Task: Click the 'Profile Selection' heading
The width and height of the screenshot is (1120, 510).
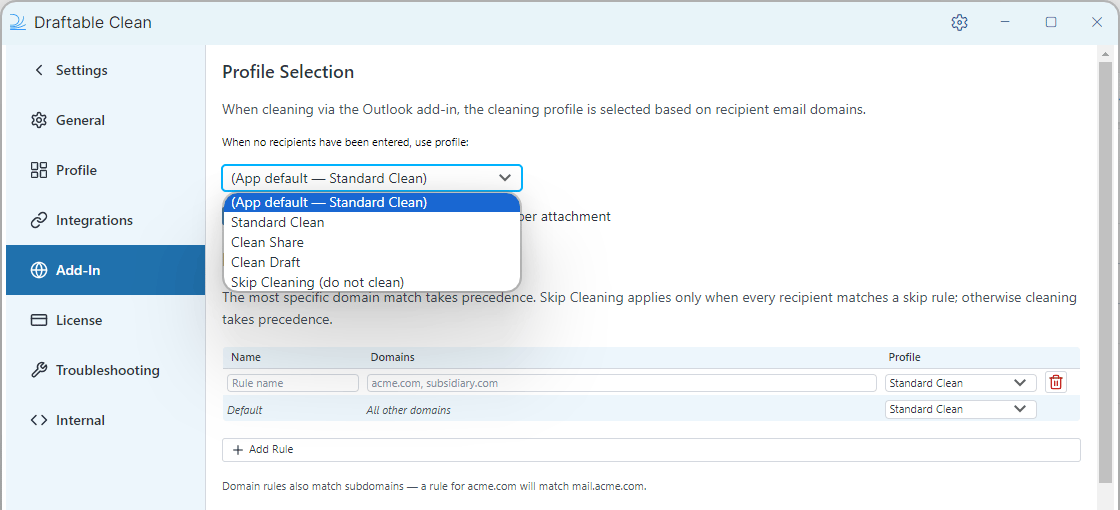Action: [288, 72]
